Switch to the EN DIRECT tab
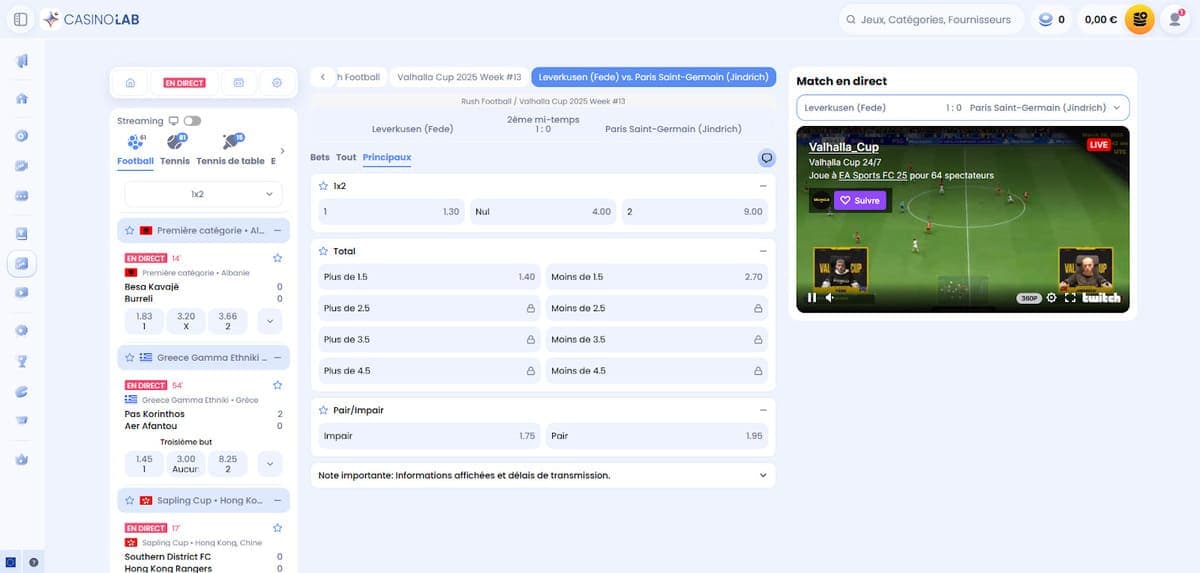This screenshot has height=573, width=1200. [184, 83]
